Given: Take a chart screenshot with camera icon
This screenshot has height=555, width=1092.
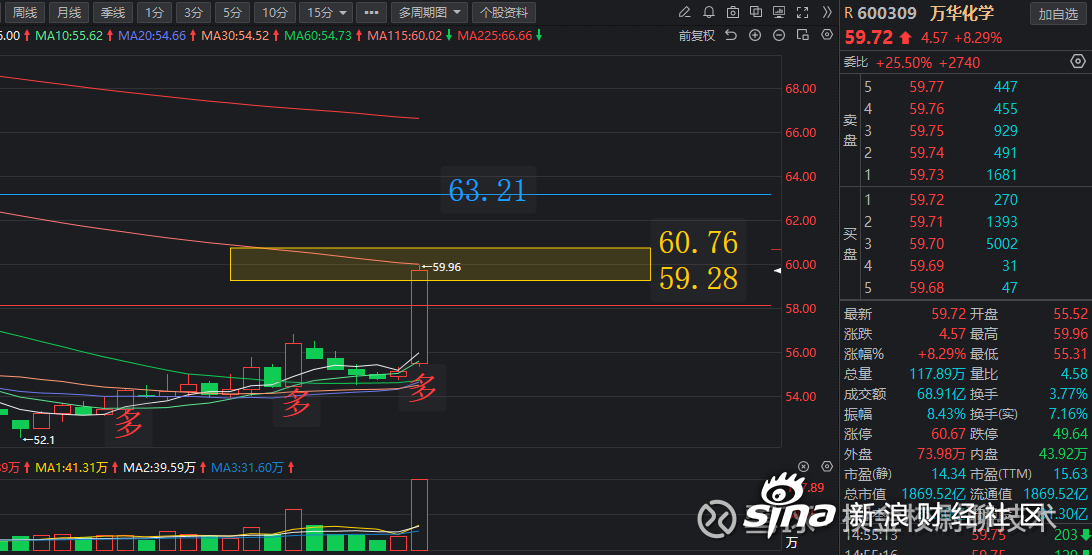Looking at the screenshot, I should pos(733,13).
